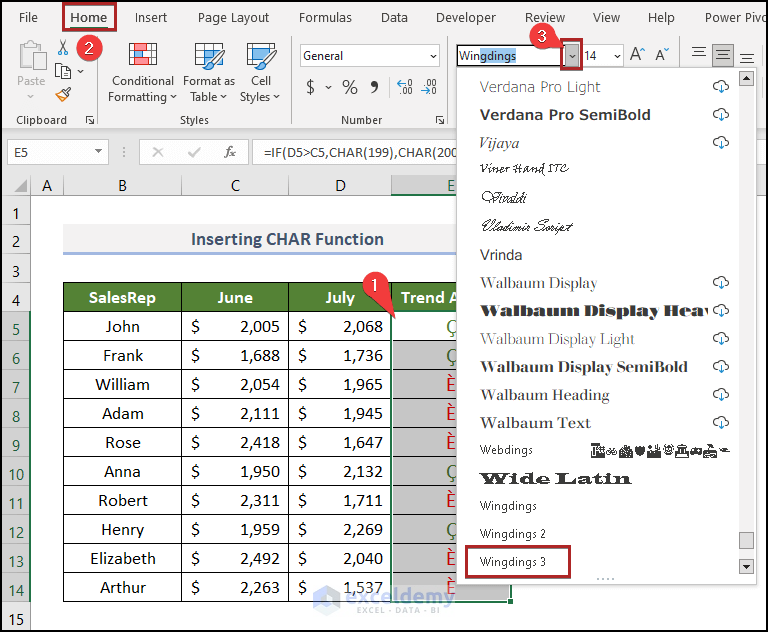This screenshot has height=632, width=768.
Task: Click the font list scroll down arrow
Action: coord(746,567)
